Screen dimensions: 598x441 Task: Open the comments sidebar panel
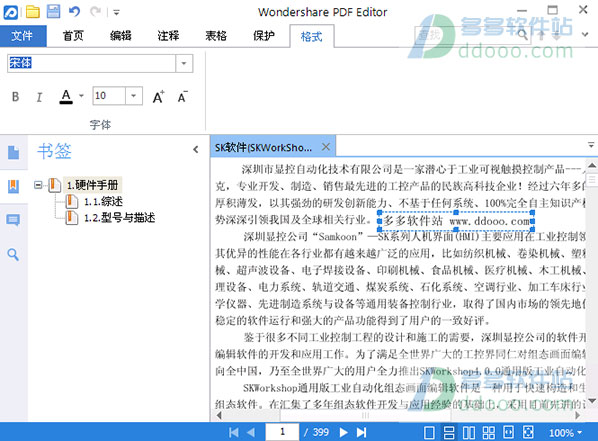[x=13, y=220]
